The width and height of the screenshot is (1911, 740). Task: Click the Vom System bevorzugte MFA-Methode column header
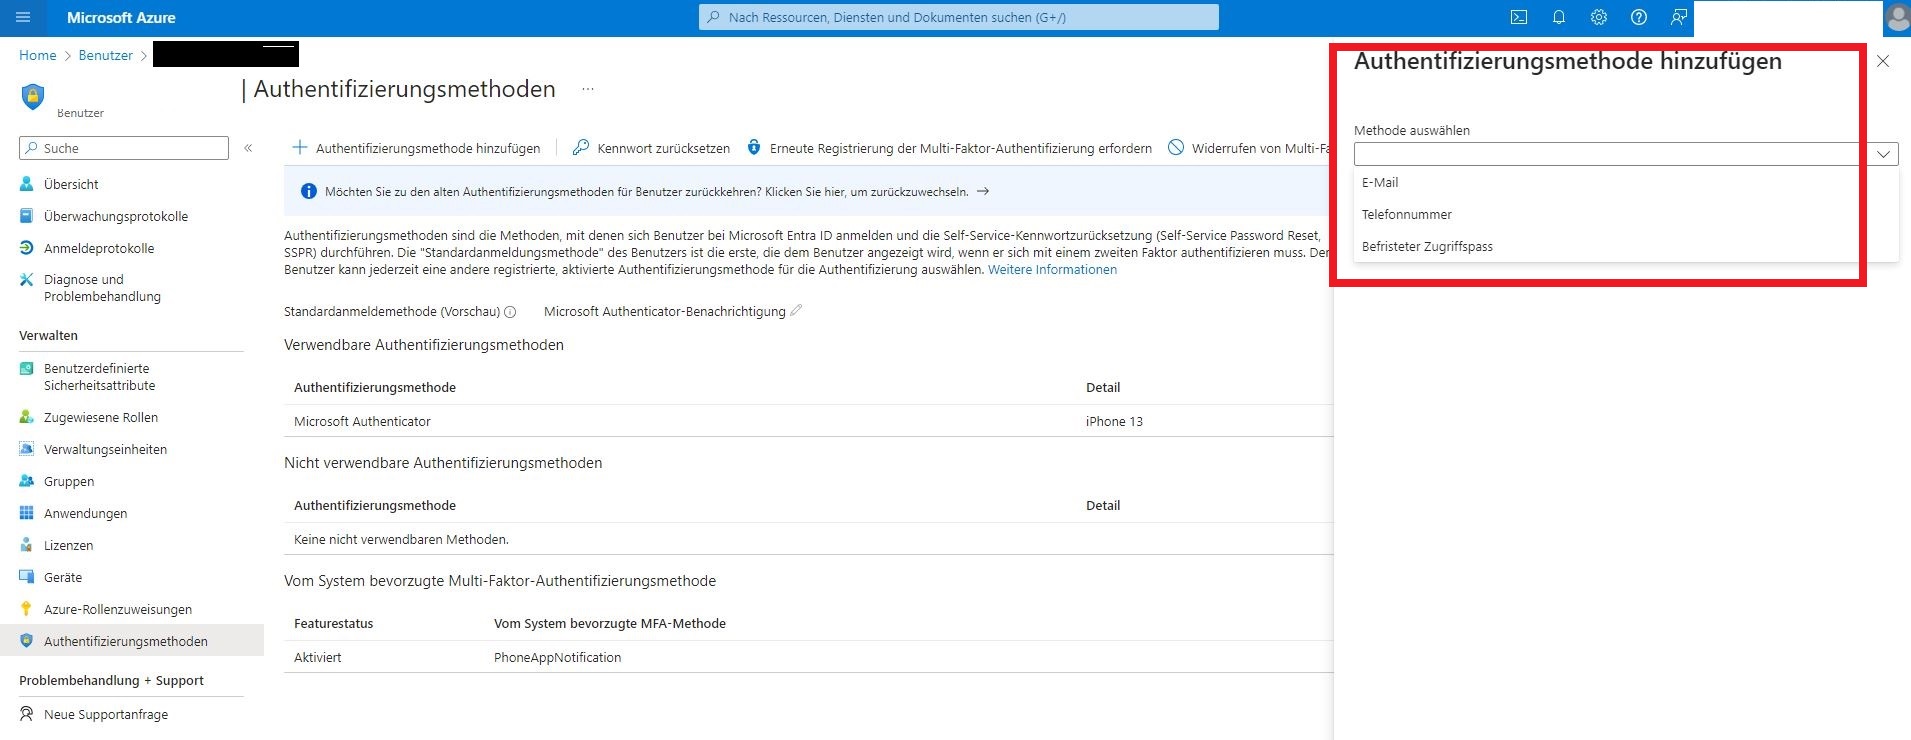[610, 623]
